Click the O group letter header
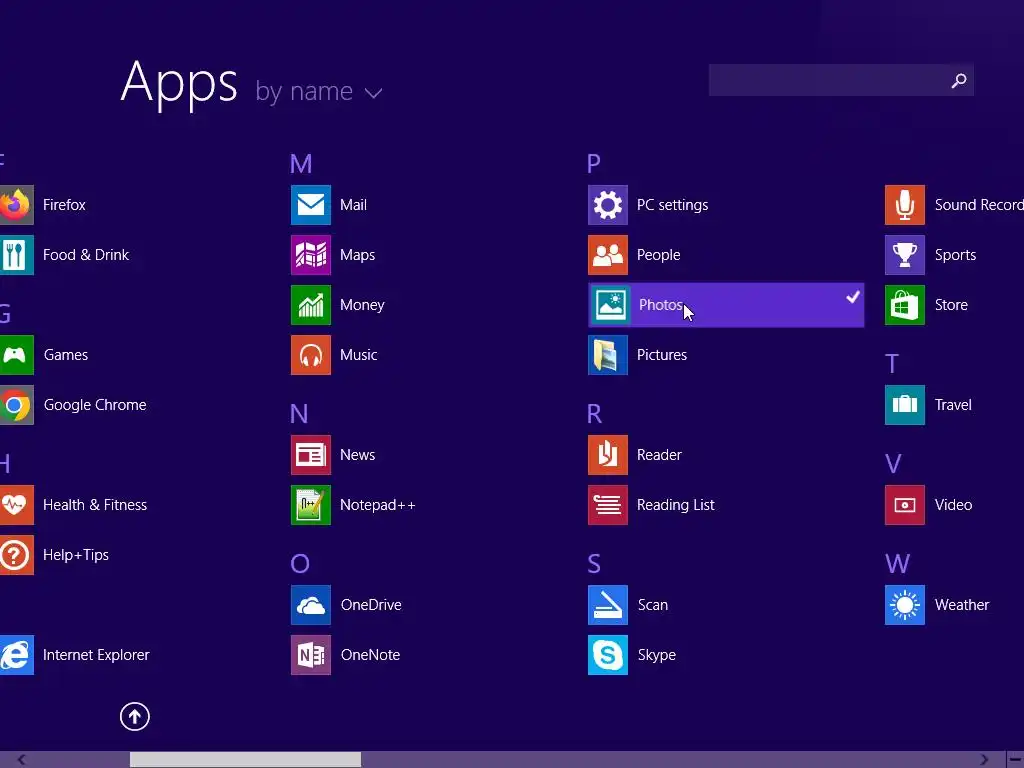The width and height of the screenshot is (1024, 768). coord(300,564)
